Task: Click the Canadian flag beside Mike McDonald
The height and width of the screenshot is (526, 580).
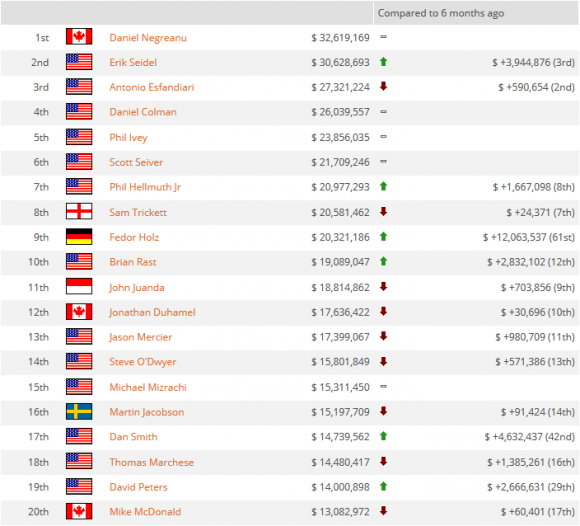Action: [79, 511]
